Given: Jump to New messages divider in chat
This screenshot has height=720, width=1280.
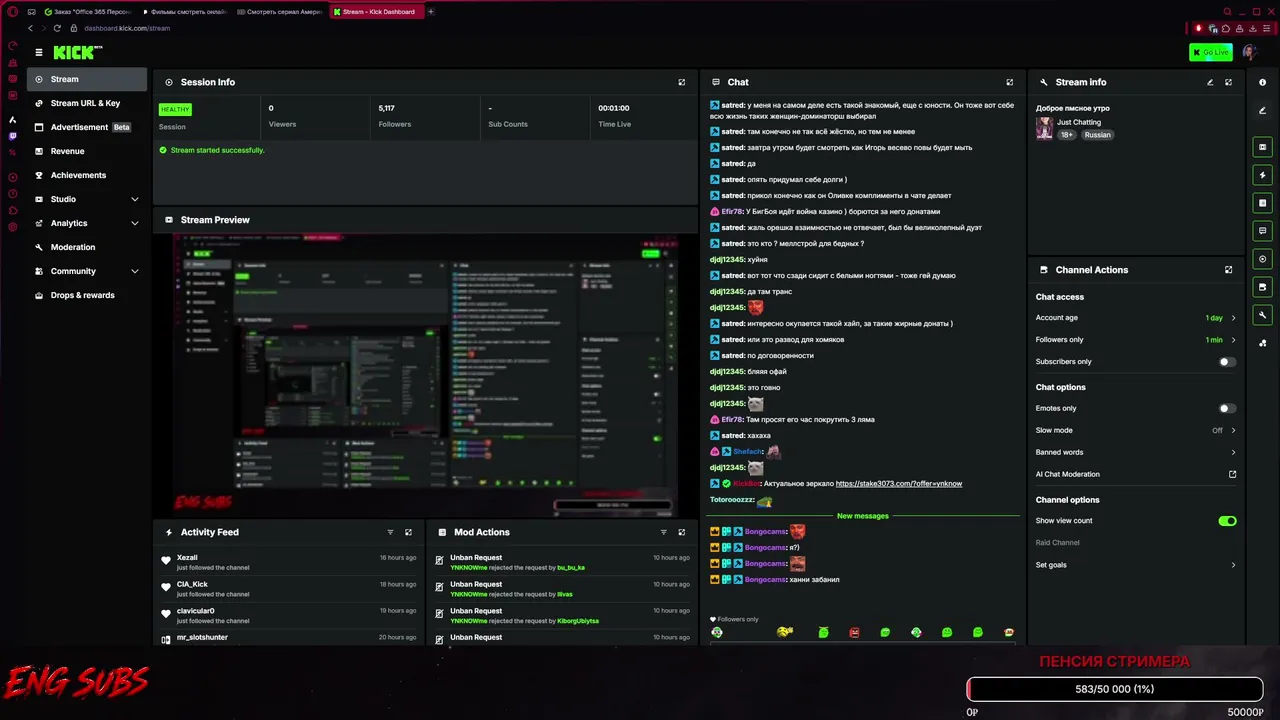Looking at the screenshot, I should [x=862, y=516].
